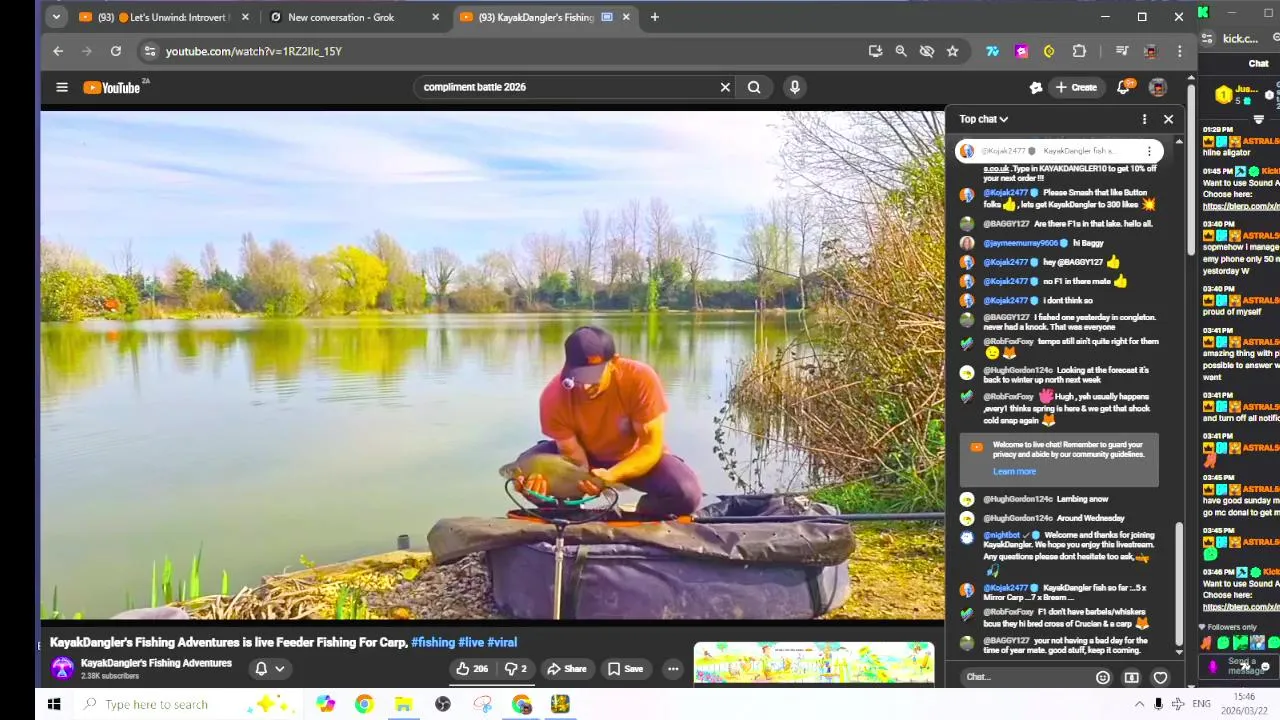
Task: Open live chat three-dot options
Action: (x=1144, y=119)
